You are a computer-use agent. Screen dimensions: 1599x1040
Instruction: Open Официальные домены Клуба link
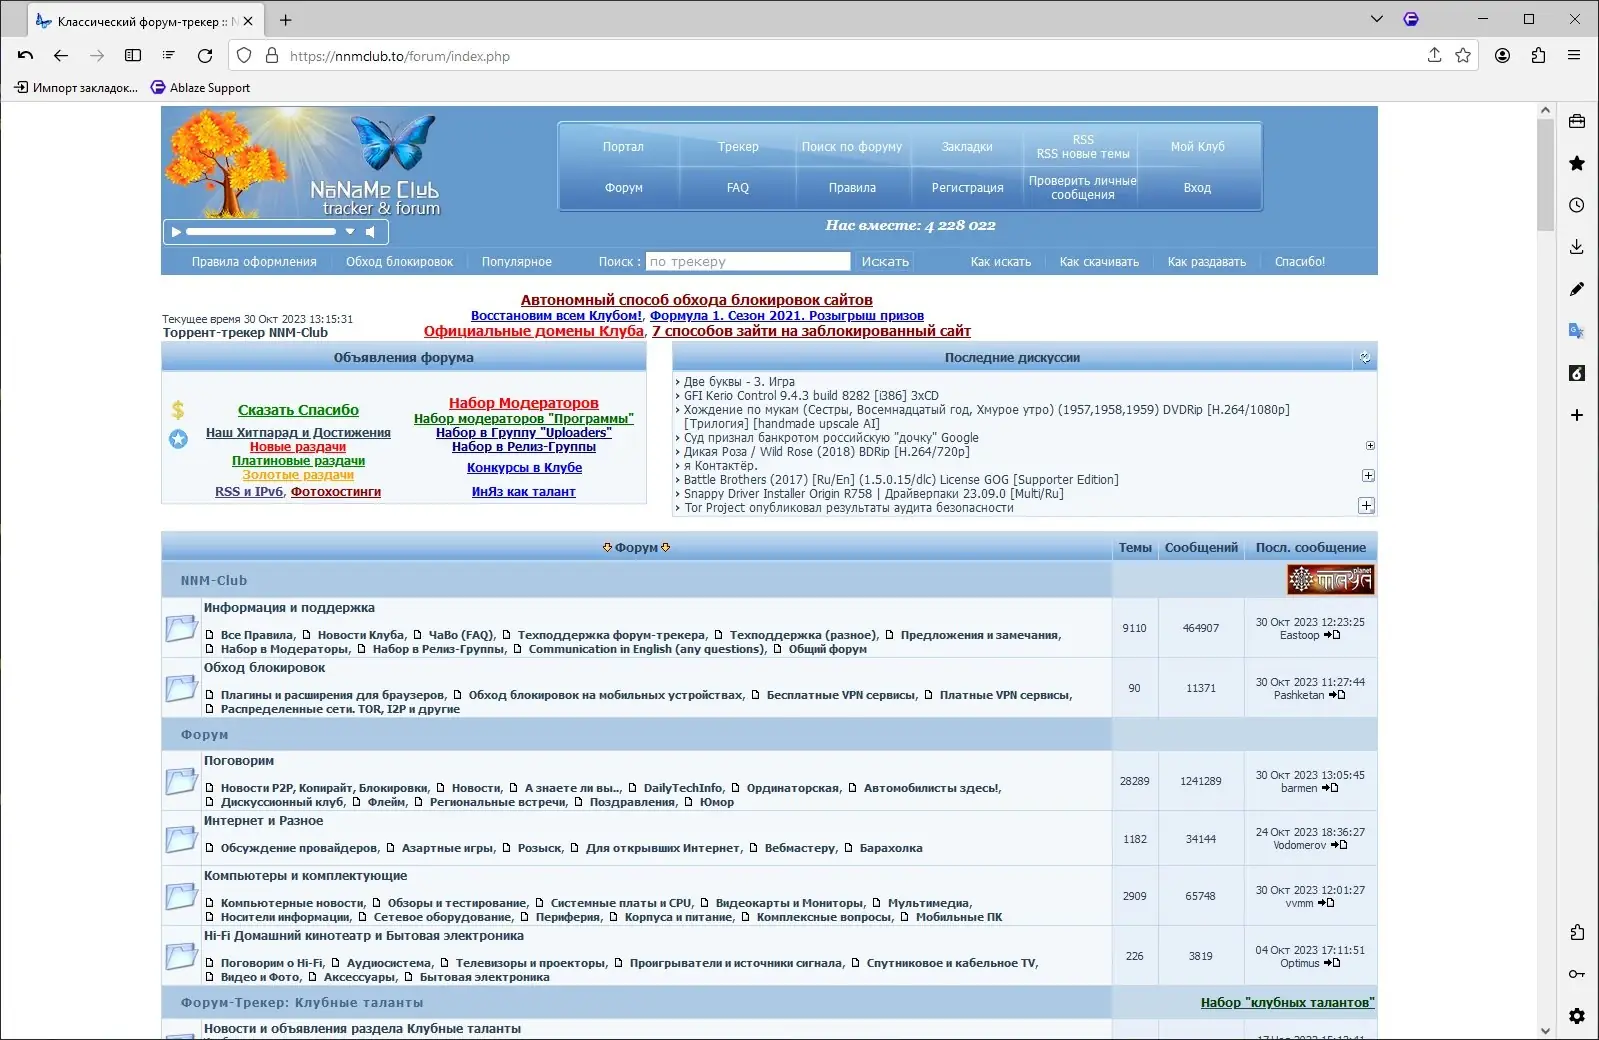[534, 331]
